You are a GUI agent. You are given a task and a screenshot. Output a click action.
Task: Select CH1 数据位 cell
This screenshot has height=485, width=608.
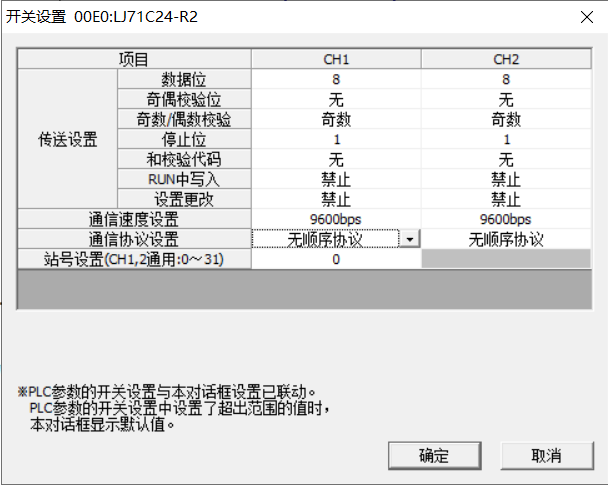[336, 79]
